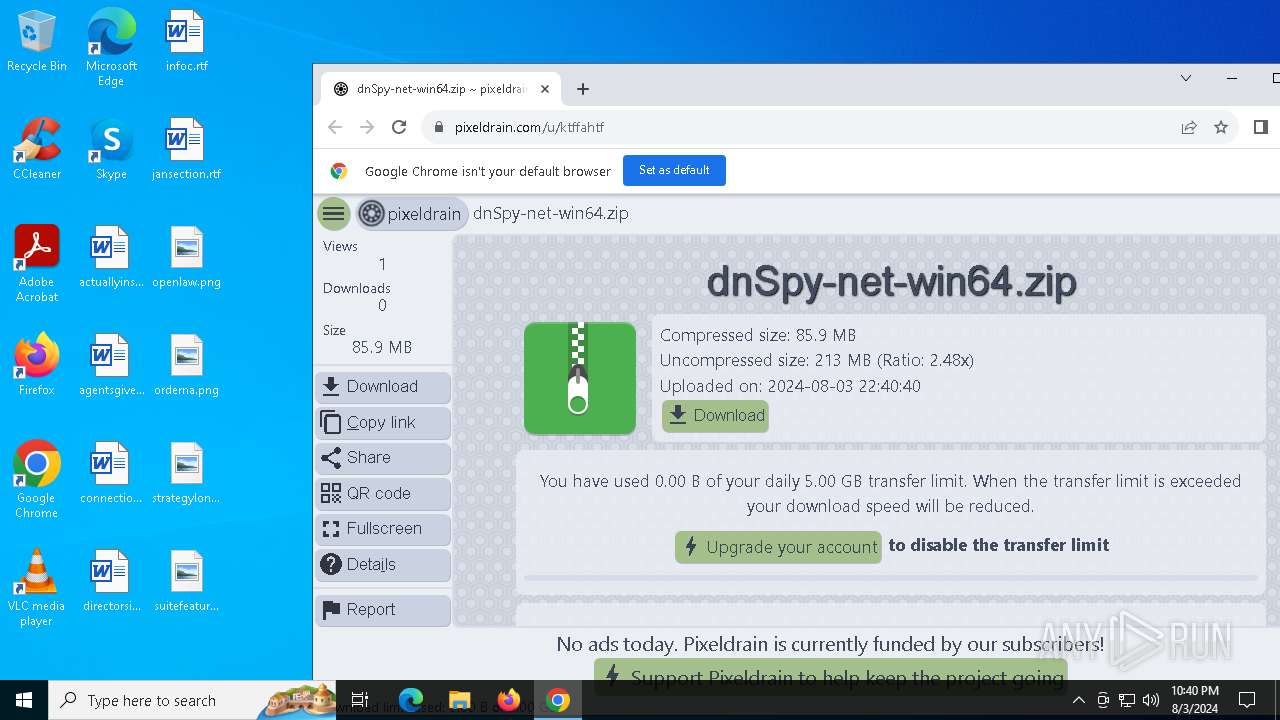Open the Windows Start menu
The image size is (1280, 720).
click(x=24, y=700)
